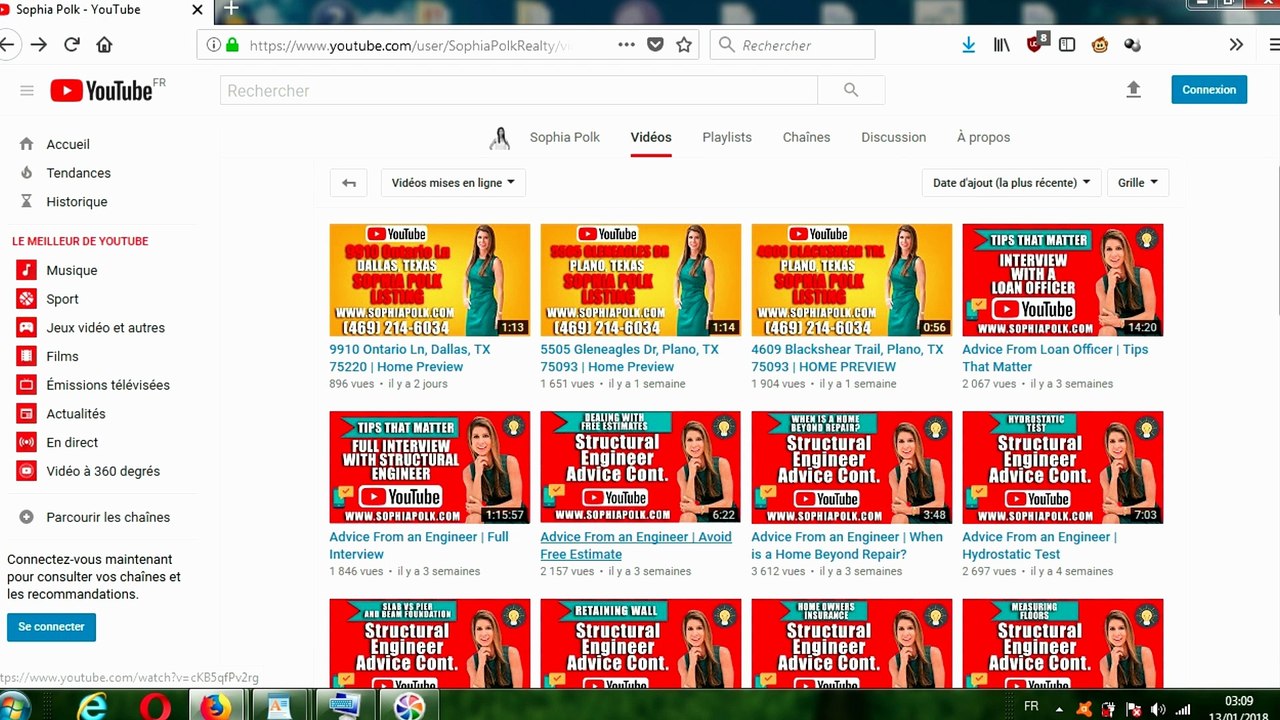The height and width of the screenshot is (720, 1280).
Task: Click the Firefox Rechercher search box
Action: [792, 45]
